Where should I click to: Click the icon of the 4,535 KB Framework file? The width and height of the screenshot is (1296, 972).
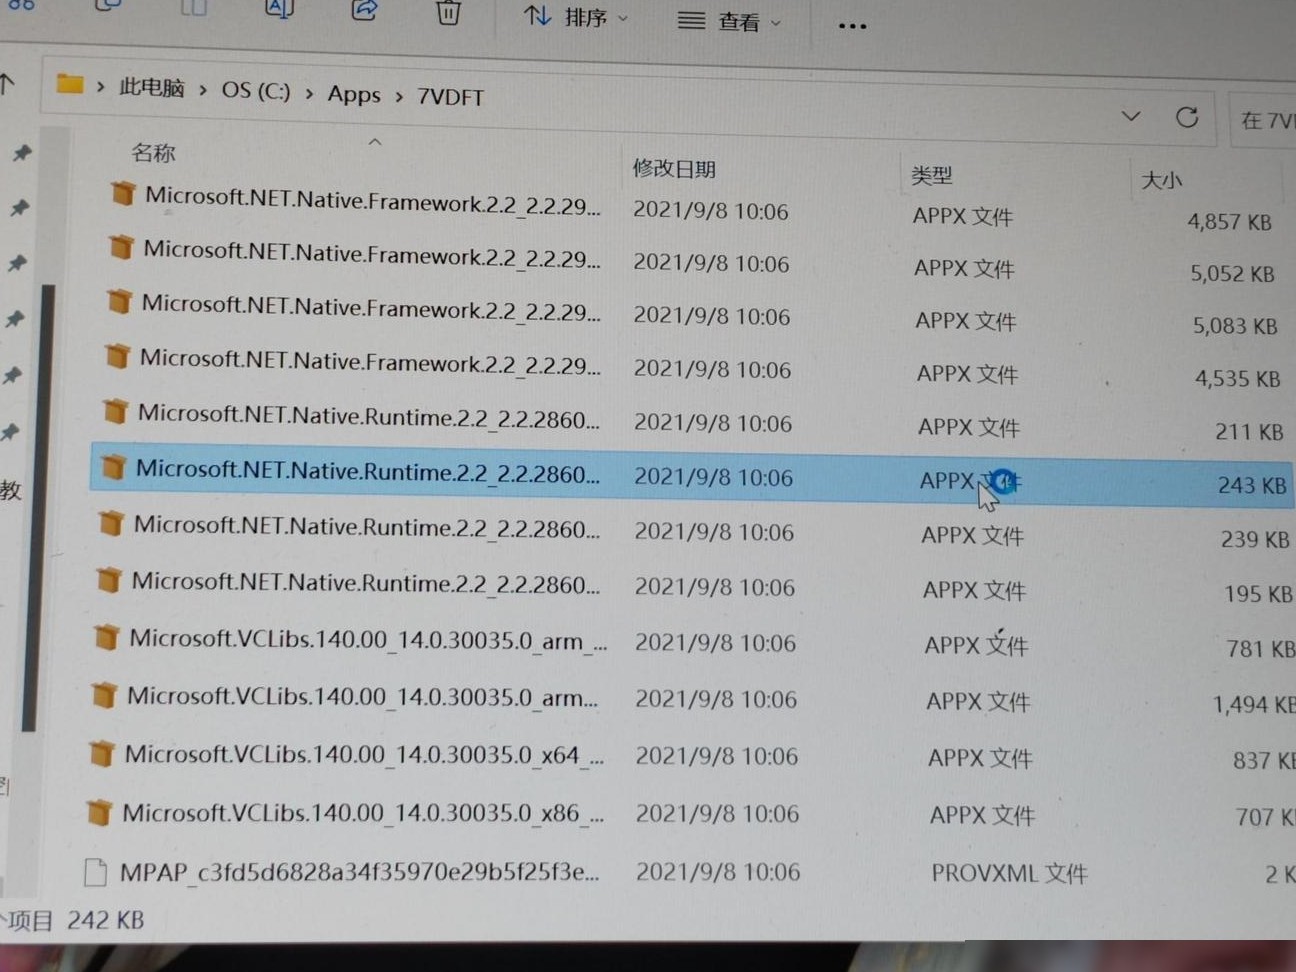click(x=117, y=355)
